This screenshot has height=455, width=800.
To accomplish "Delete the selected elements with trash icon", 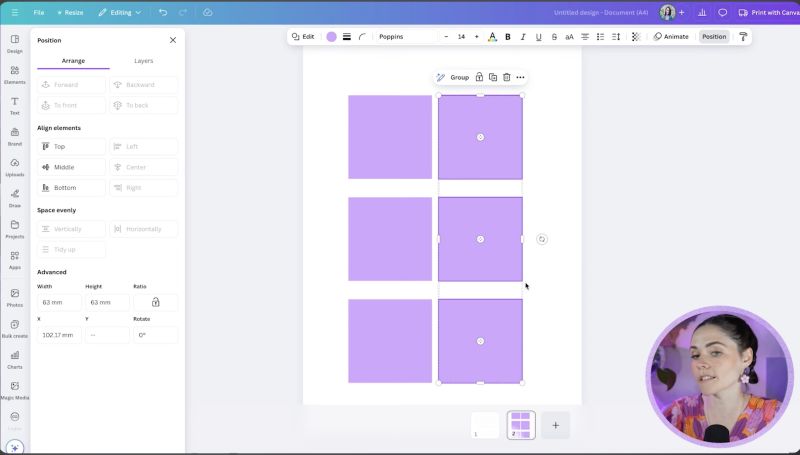I will (507, 77).
